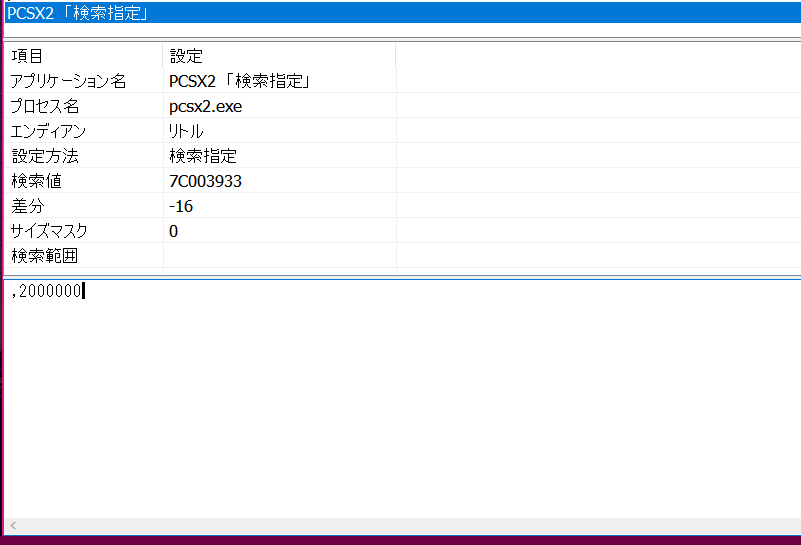The image size is (801, 545).
Task: Click the リトル endian value
Action: 186,131
